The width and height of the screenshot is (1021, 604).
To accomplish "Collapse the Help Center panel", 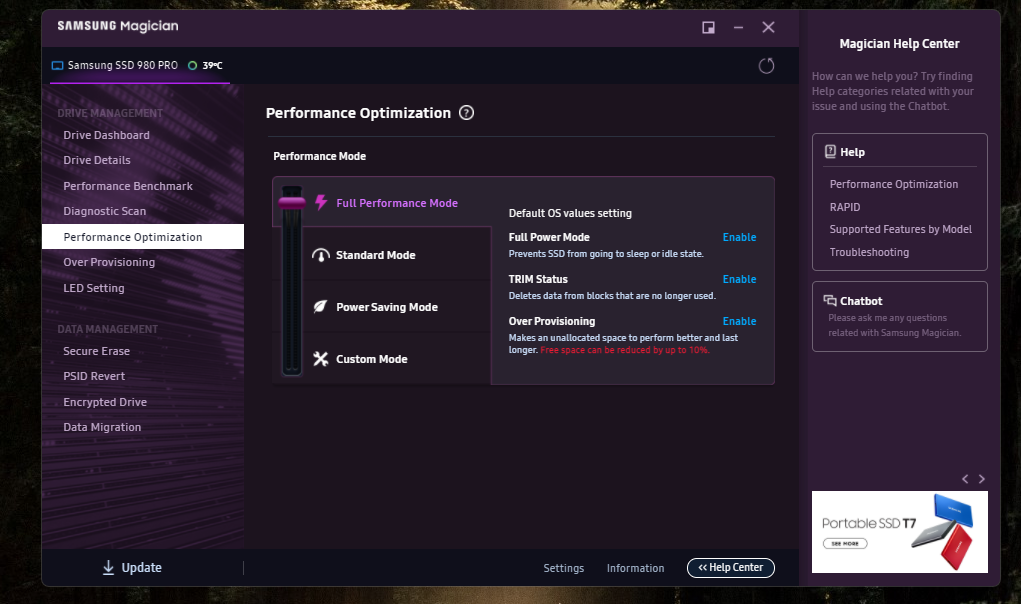I will 730,568.
